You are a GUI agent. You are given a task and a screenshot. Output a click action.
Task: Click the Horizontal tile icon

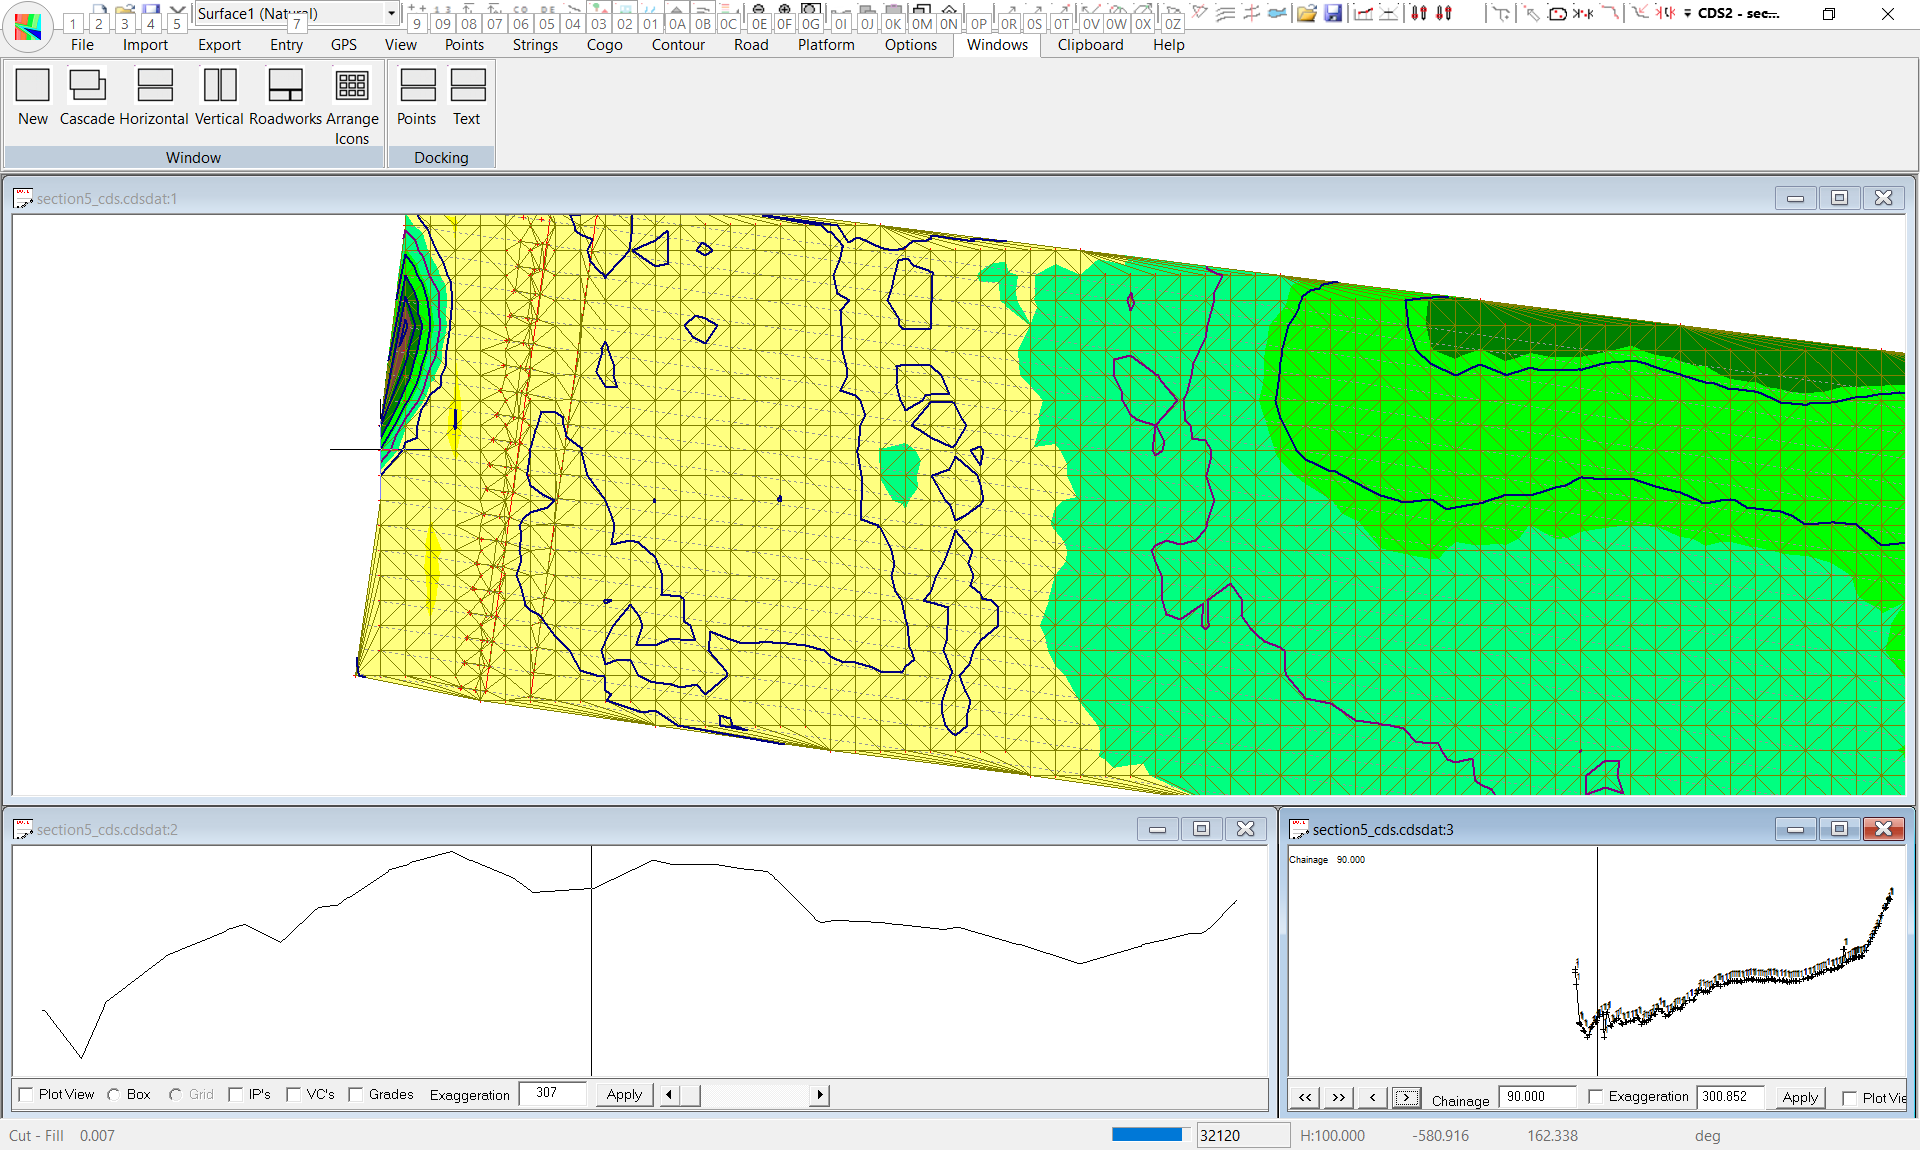click(154, 86)
